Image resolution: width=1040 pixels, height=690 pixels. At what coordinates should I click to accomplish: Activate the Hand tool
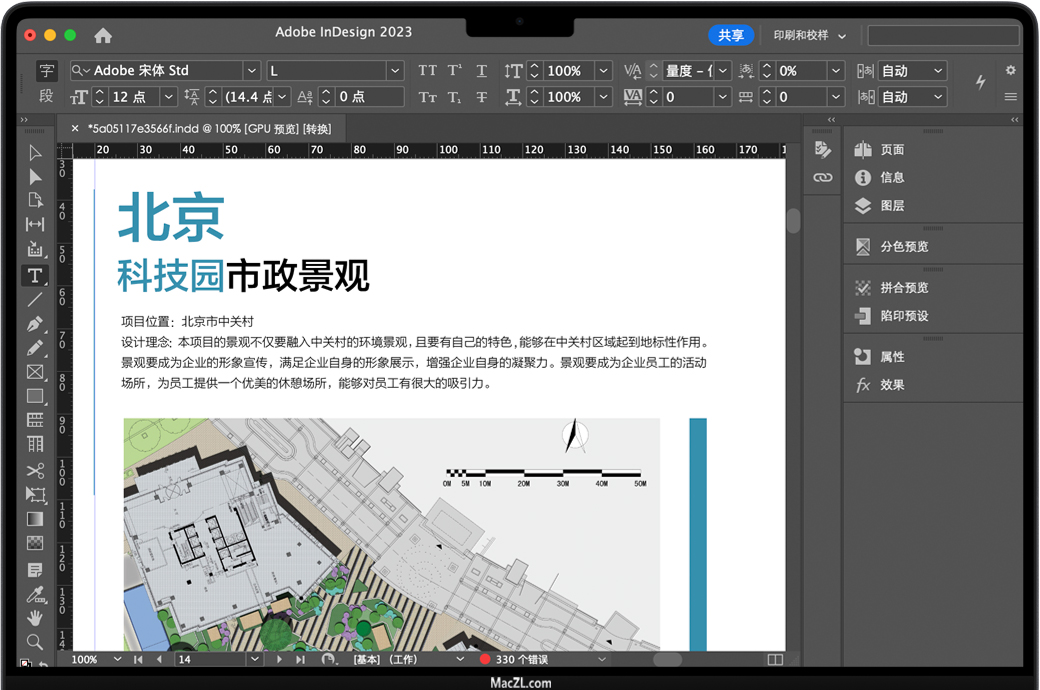[35, 617]
